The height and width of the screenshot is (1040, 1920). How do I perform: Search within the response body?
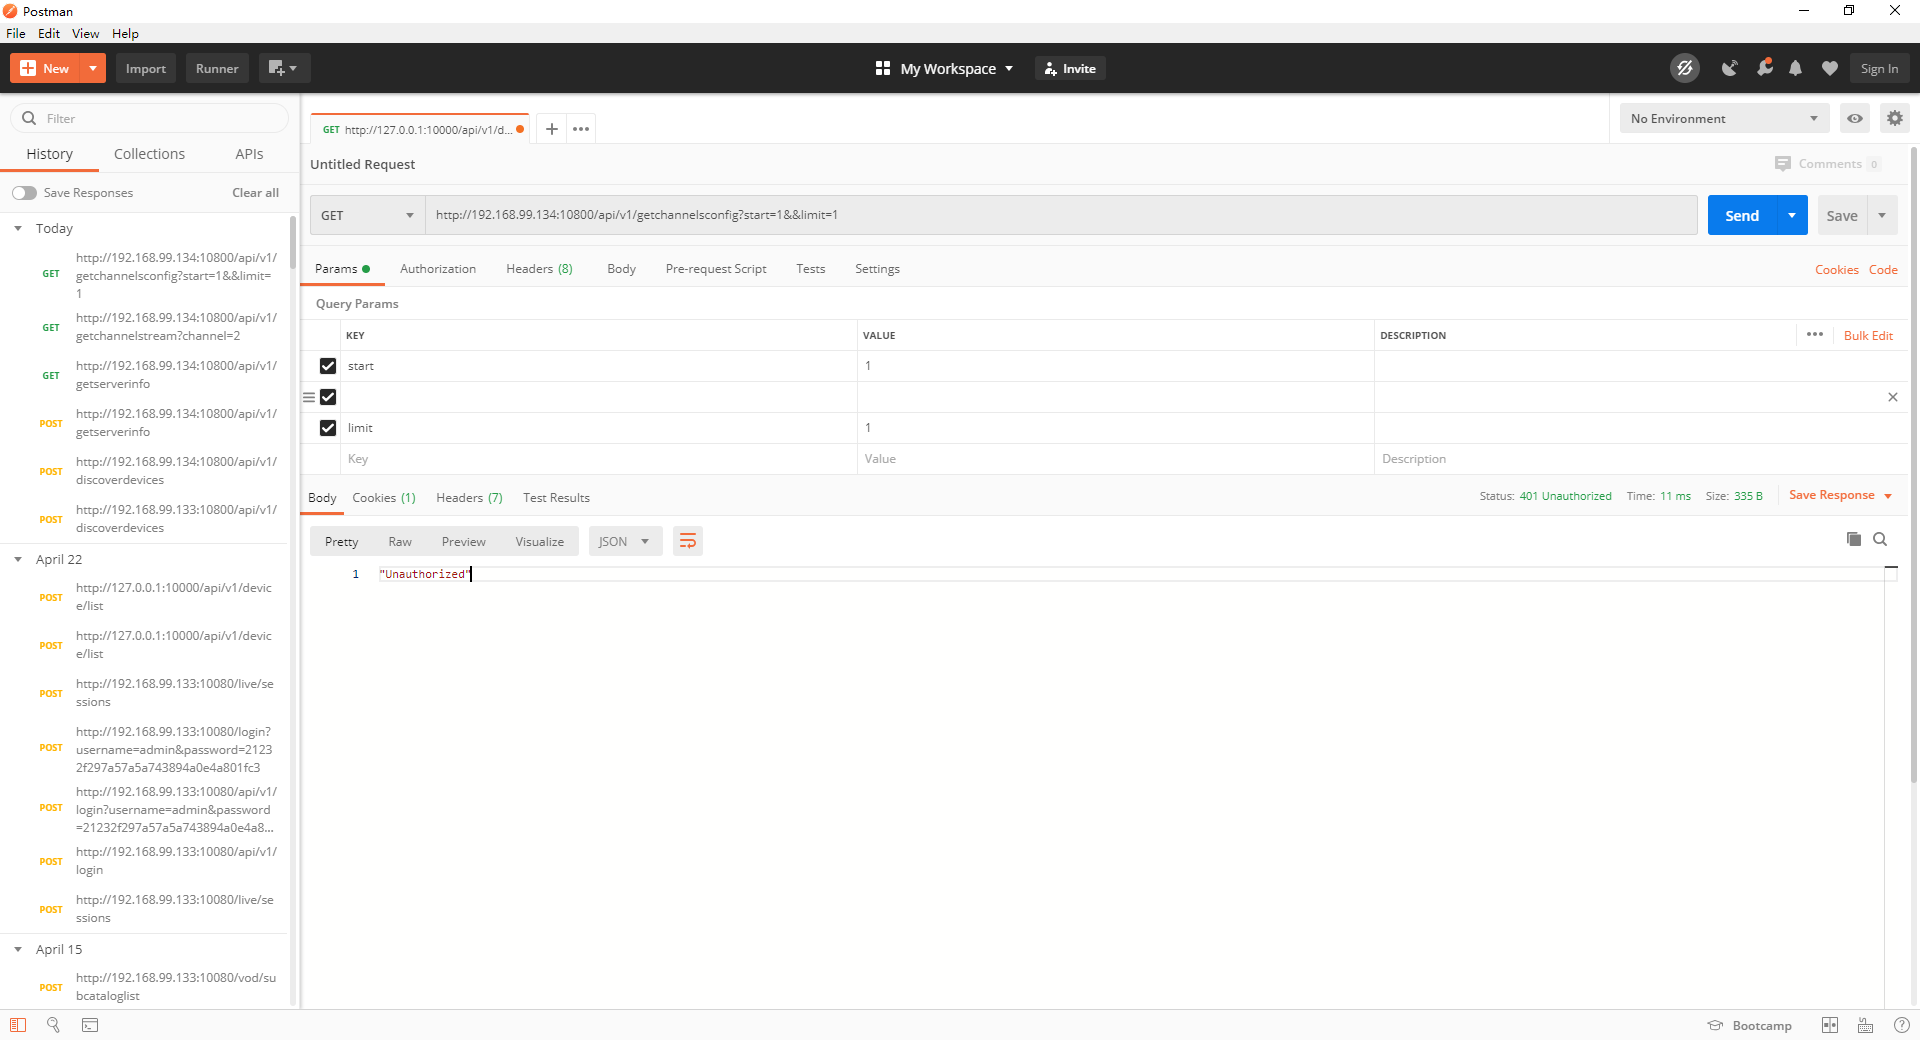coord(1880,539)
